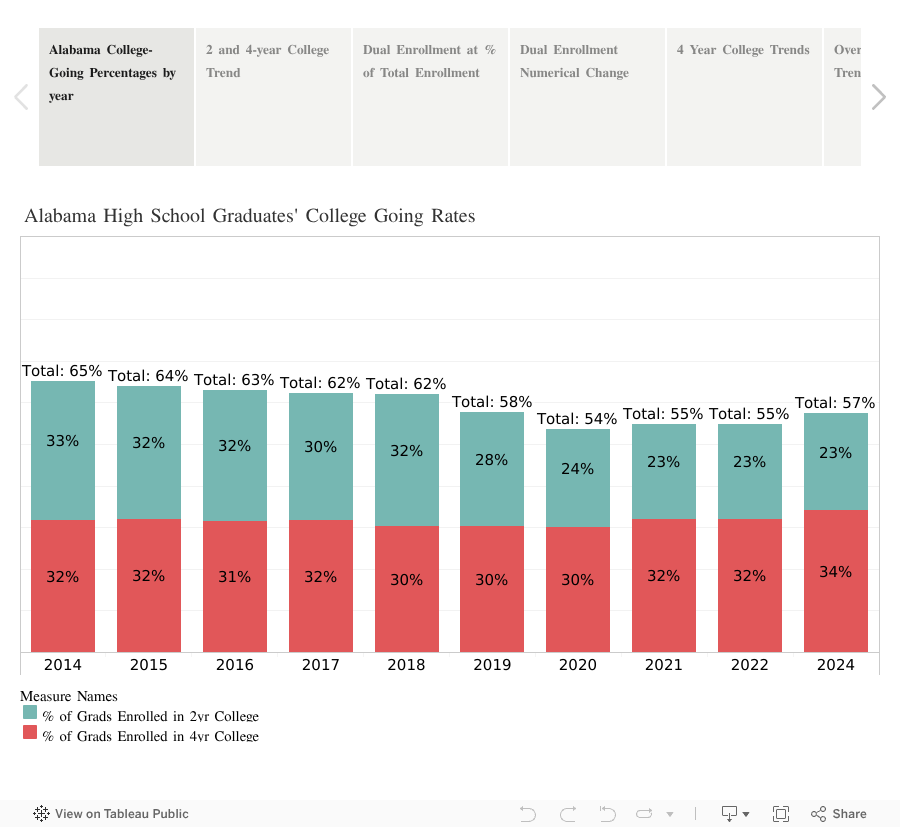Select the Revert icon to reset the dashboard
900x827 pixels.
(x=607, y=813)
